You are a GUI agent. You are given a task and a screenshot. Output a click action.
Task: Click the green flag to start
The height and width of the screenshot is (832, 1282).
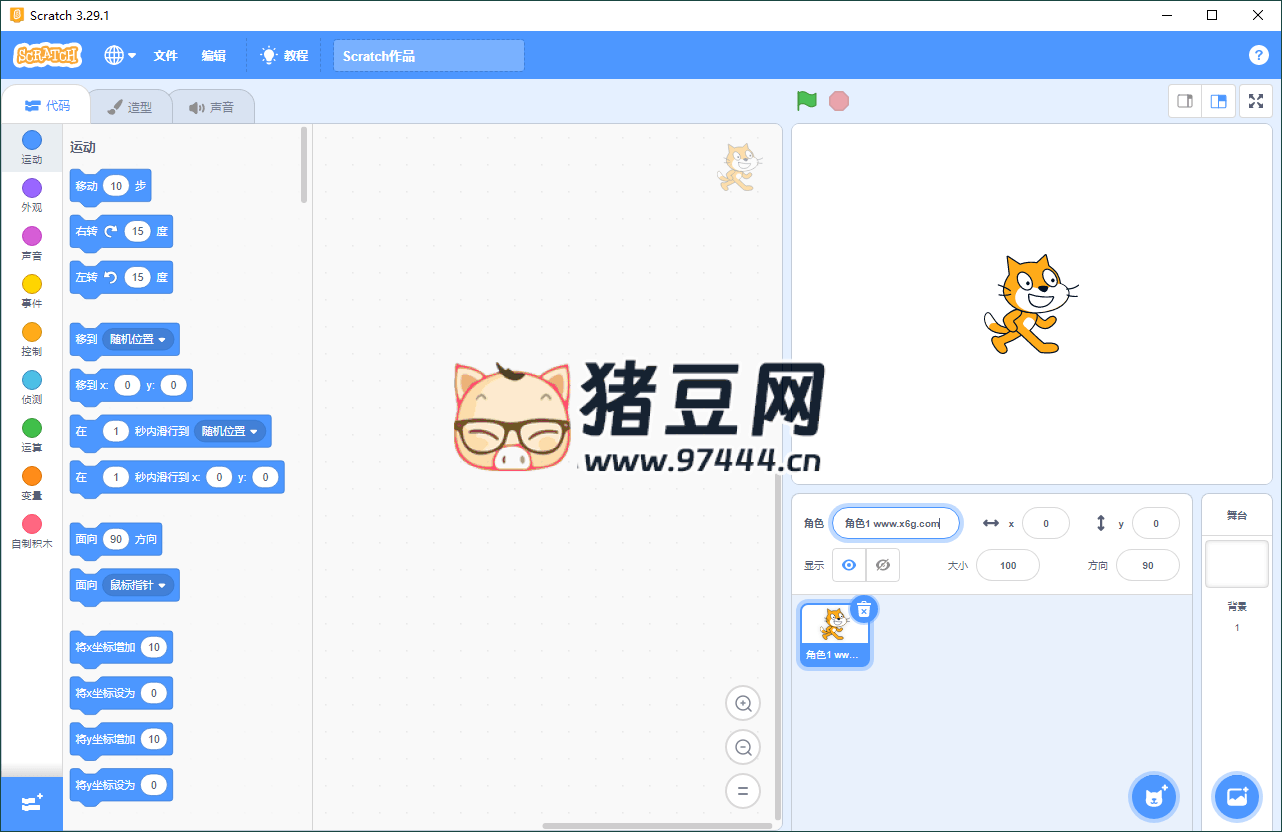pyautogui.click(x=807, y=101)
